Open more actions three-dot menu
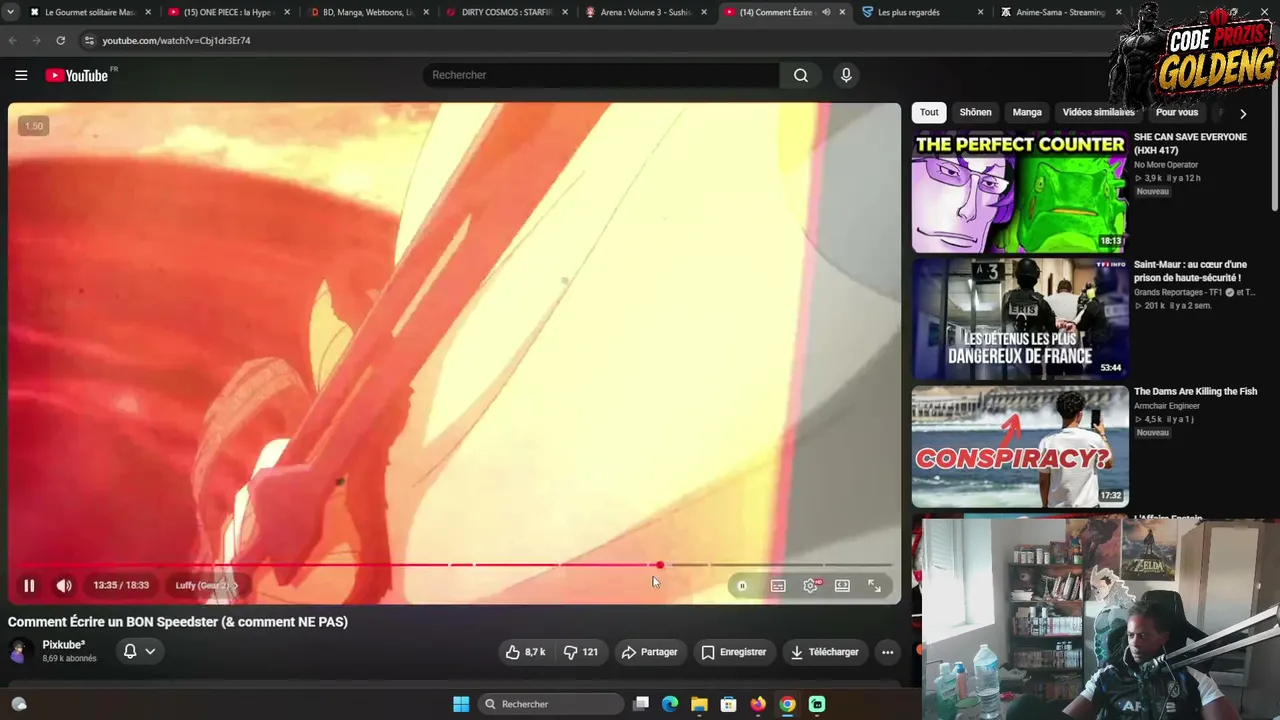 887,652
